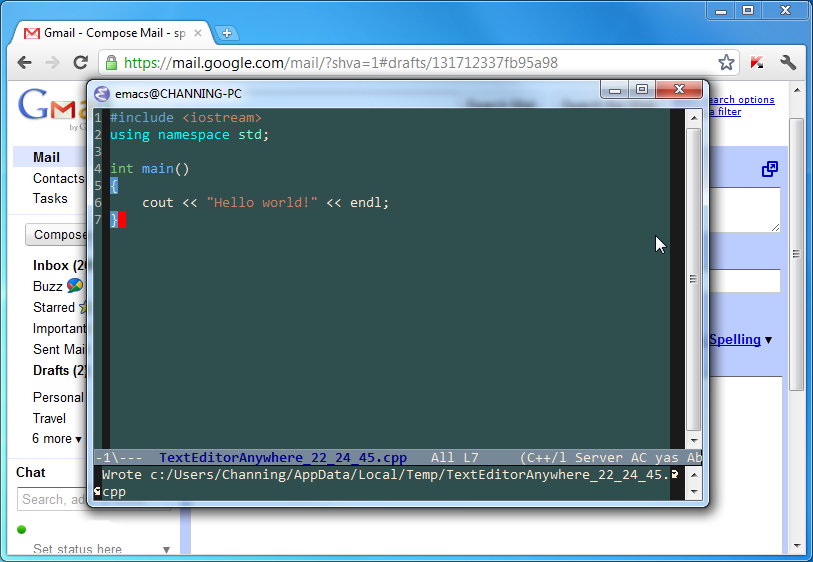Screen dimensions: 813x562
Task: Click the Buzz colorful icon
Action: pos(75,286)
